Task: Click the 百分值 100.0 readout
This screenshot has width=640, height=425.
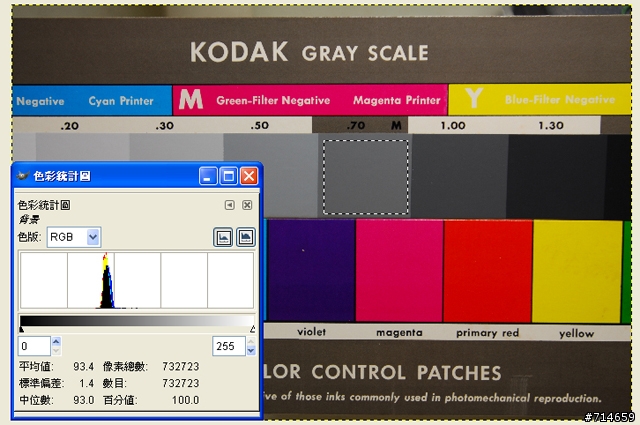Action: (151, 400)
